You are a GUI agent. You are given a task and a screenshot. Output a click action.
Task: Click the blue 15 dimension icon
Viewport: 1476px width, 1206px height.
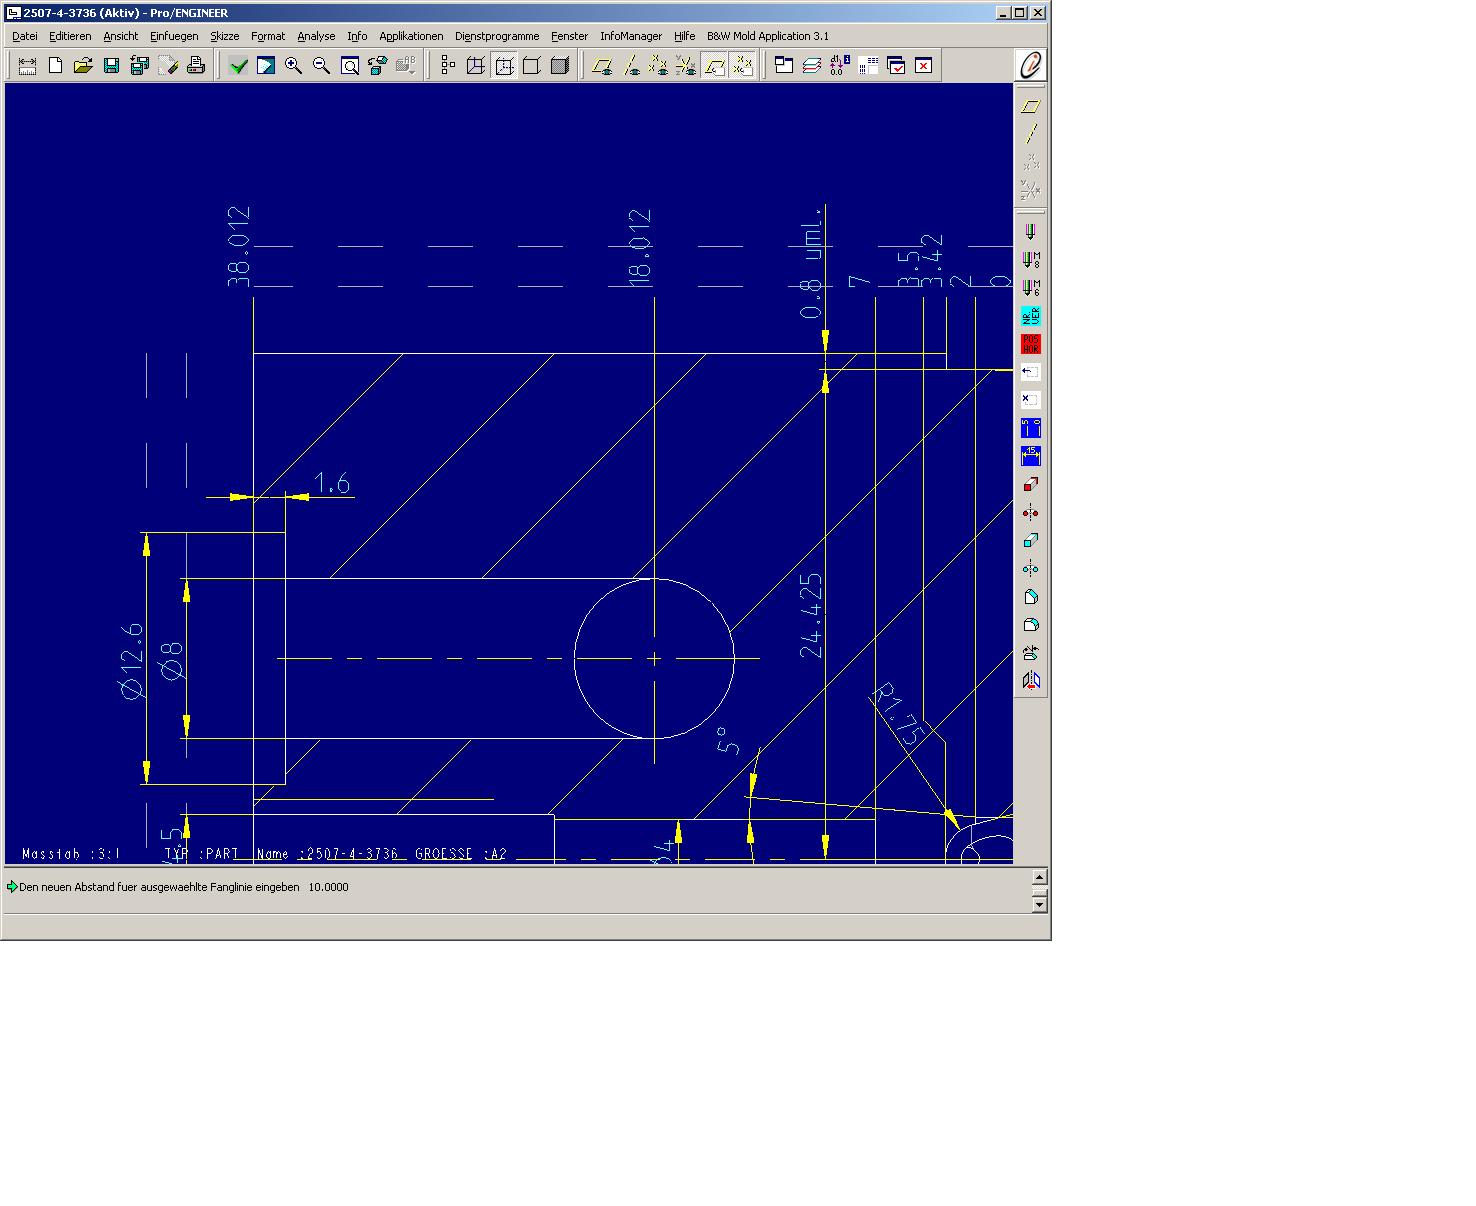point(1031,456)
